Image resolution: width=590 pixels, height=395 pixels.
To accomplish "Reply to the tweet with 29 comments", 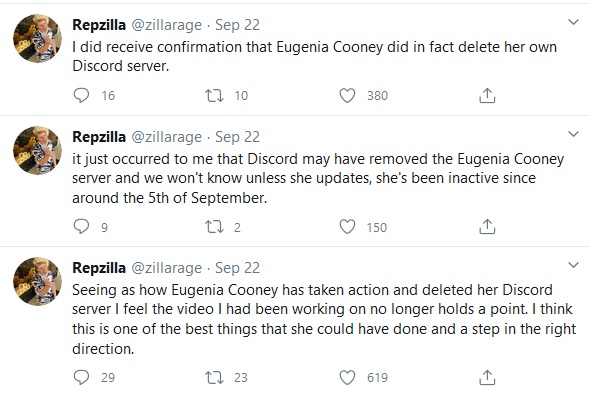I will pyautogui.click(x=81, y=377).
